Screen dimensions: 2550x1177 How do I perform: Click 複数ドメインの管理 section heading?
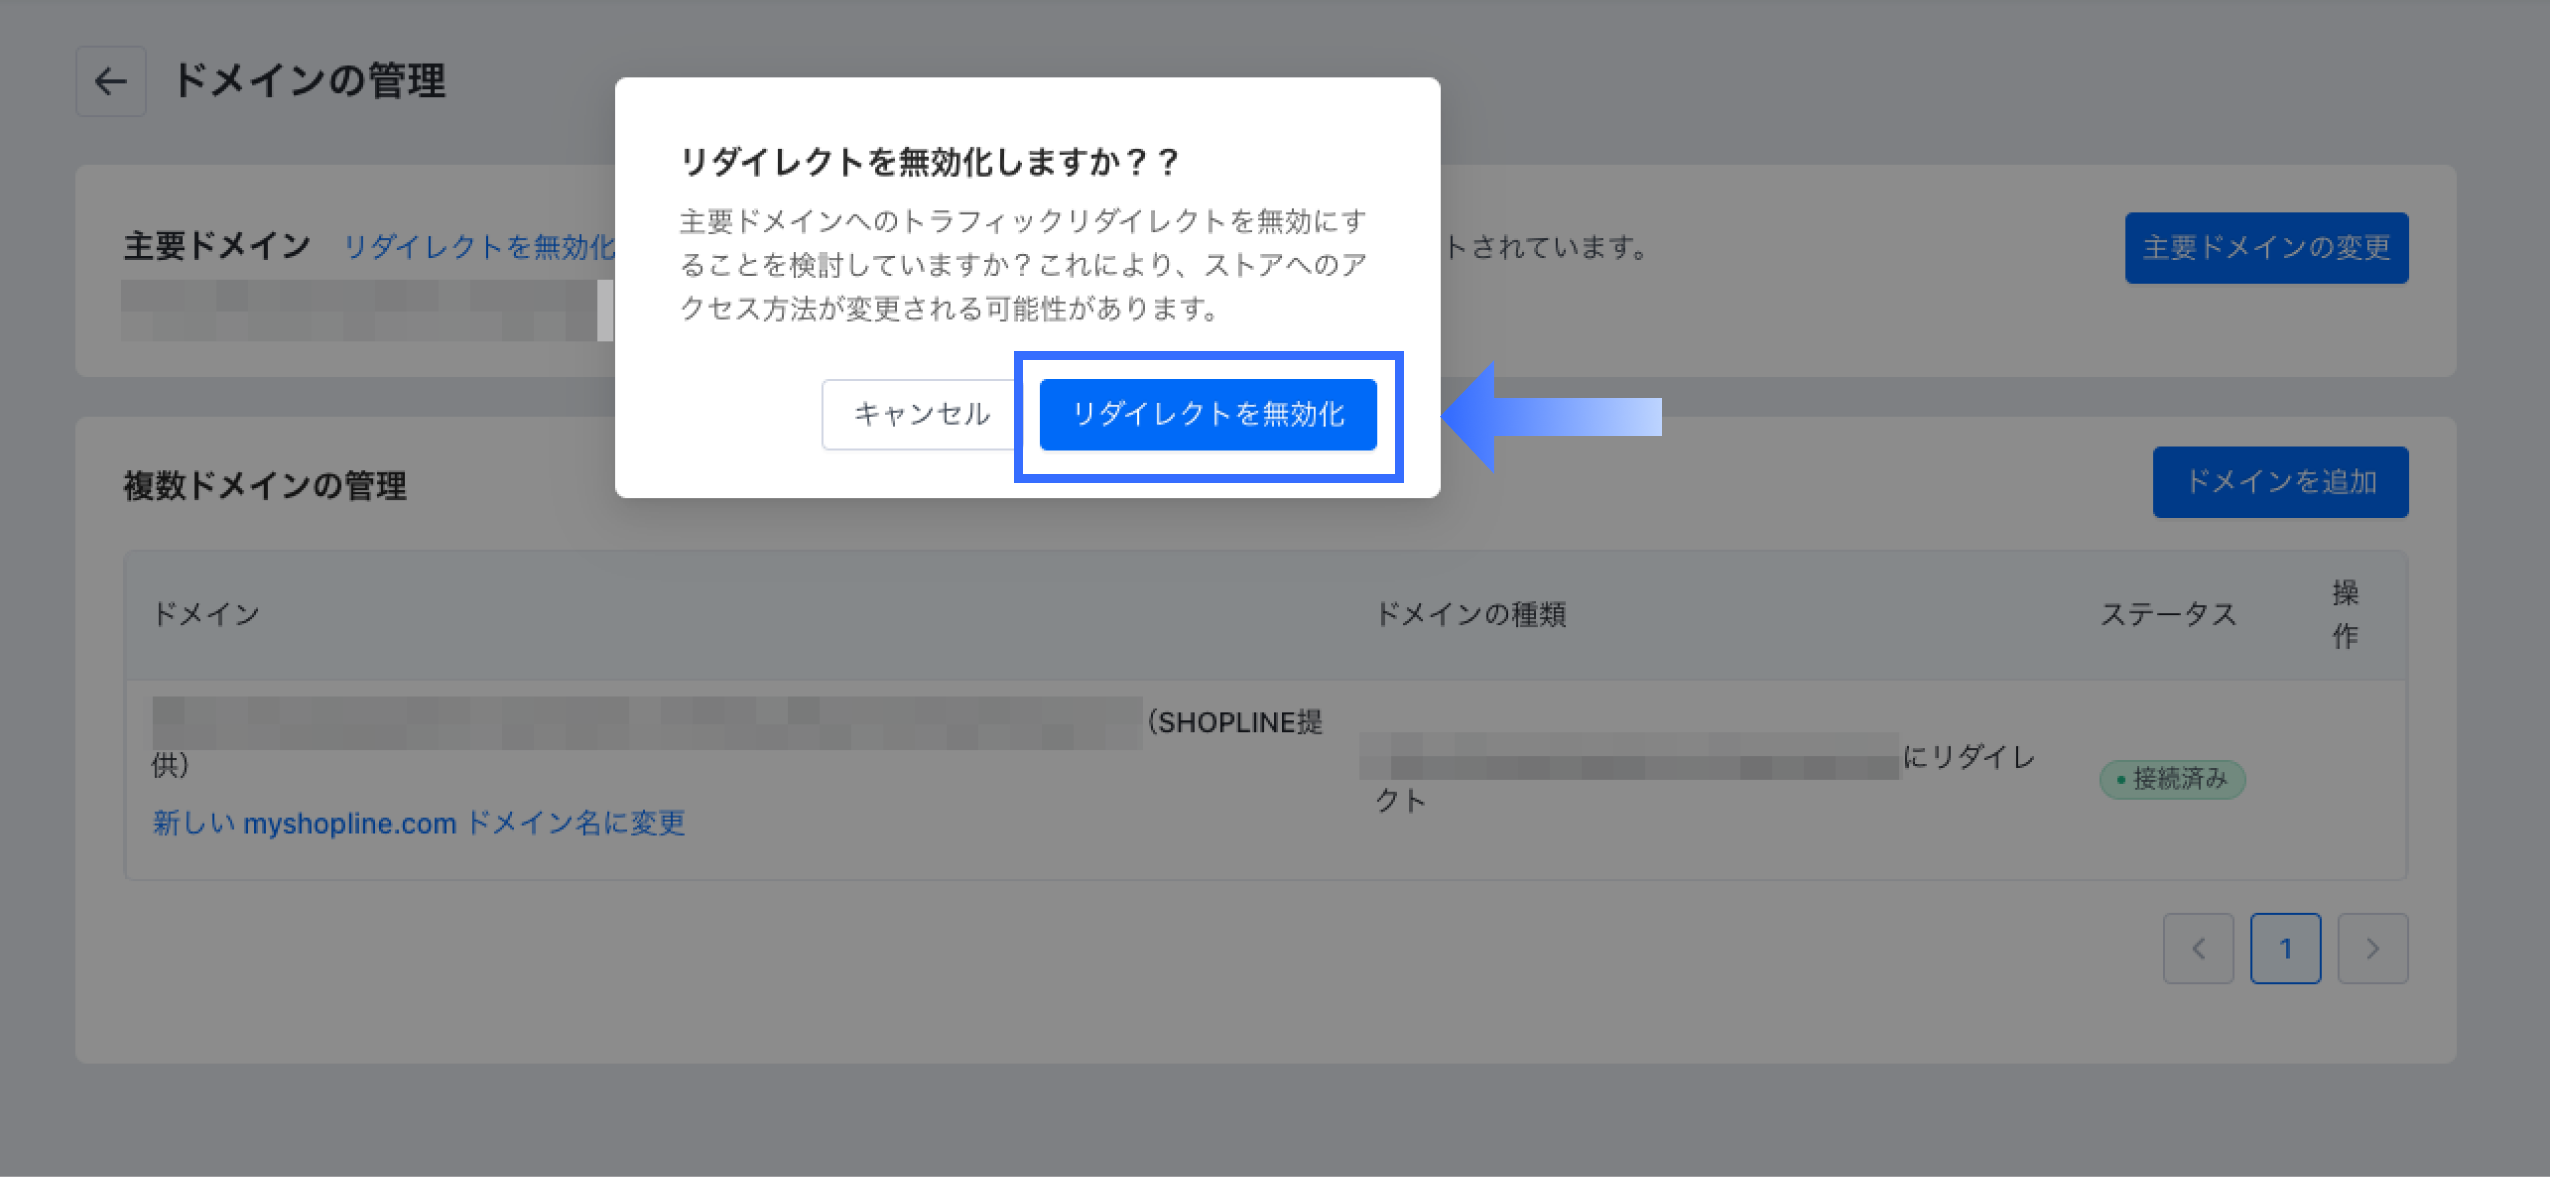265,485
